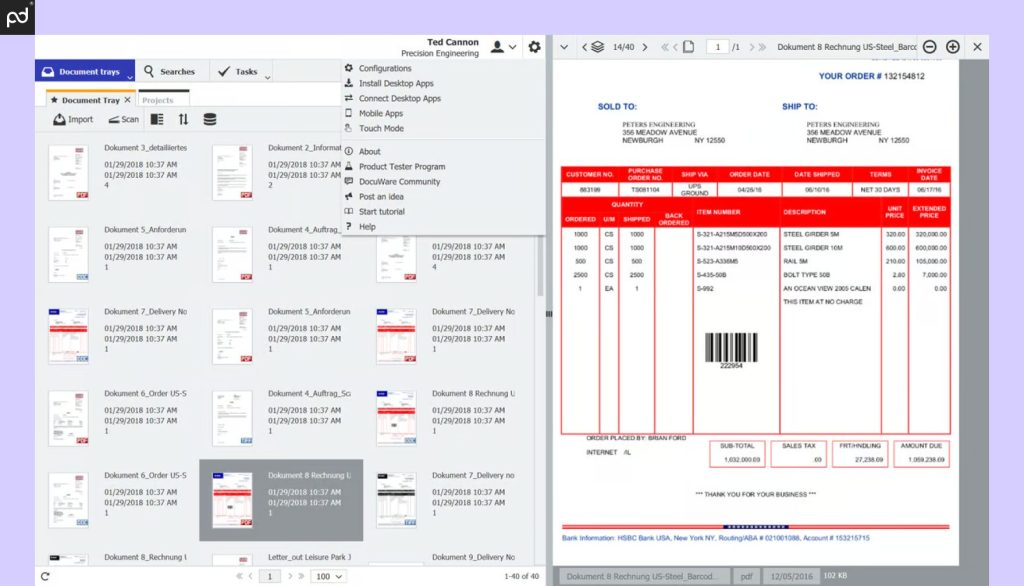This screenshot has height=586, width=1024.
Task: Open the settings gear menu
Action: click(534, 47)
